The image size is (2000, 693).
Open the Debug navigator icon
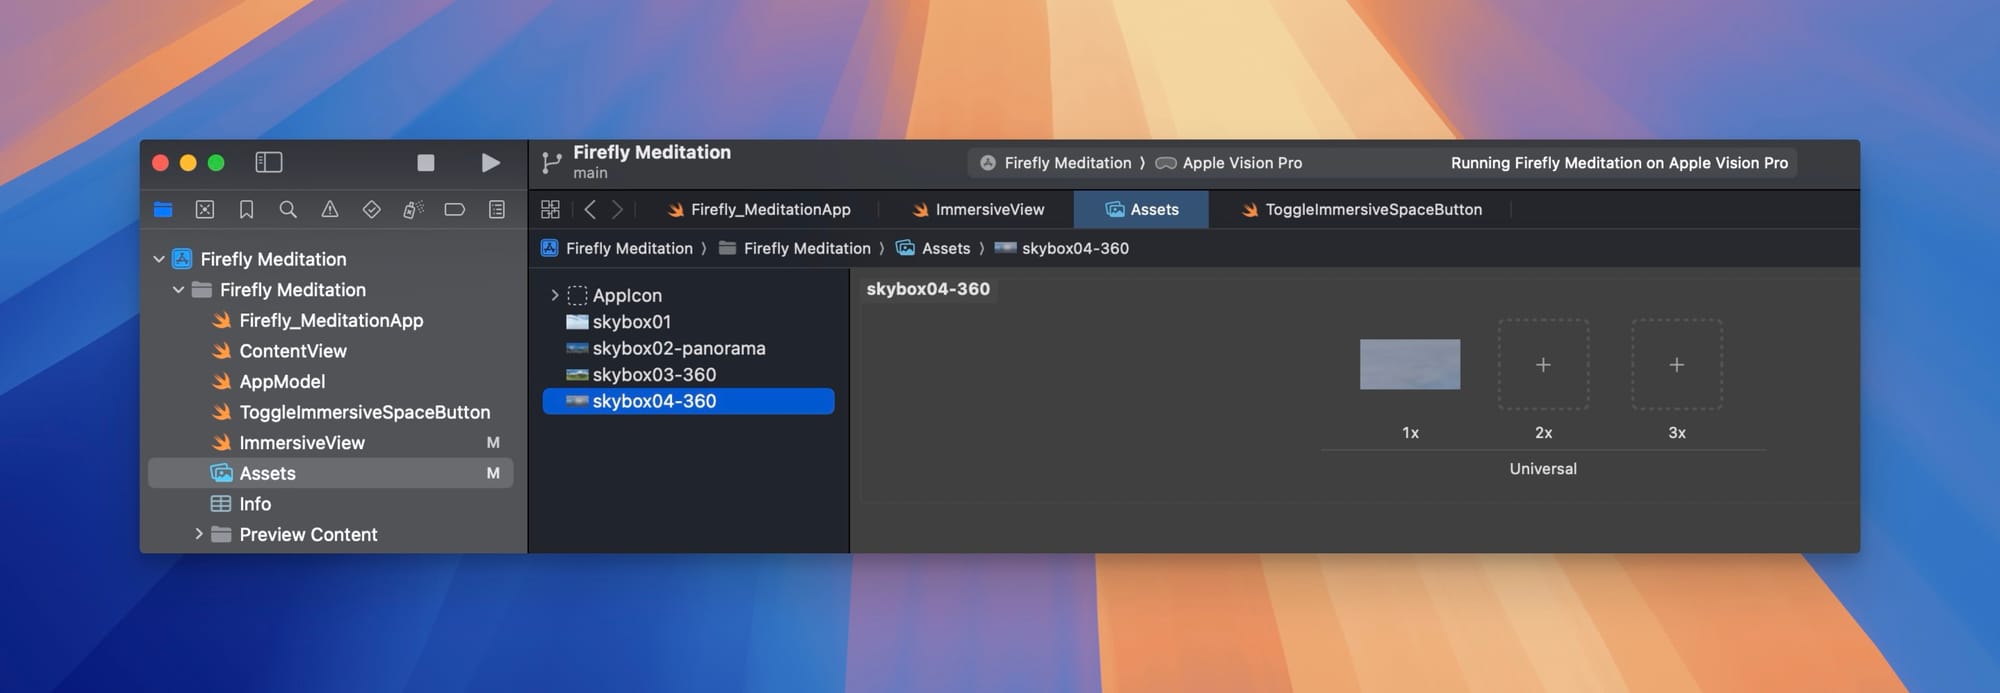click(413, 209)
